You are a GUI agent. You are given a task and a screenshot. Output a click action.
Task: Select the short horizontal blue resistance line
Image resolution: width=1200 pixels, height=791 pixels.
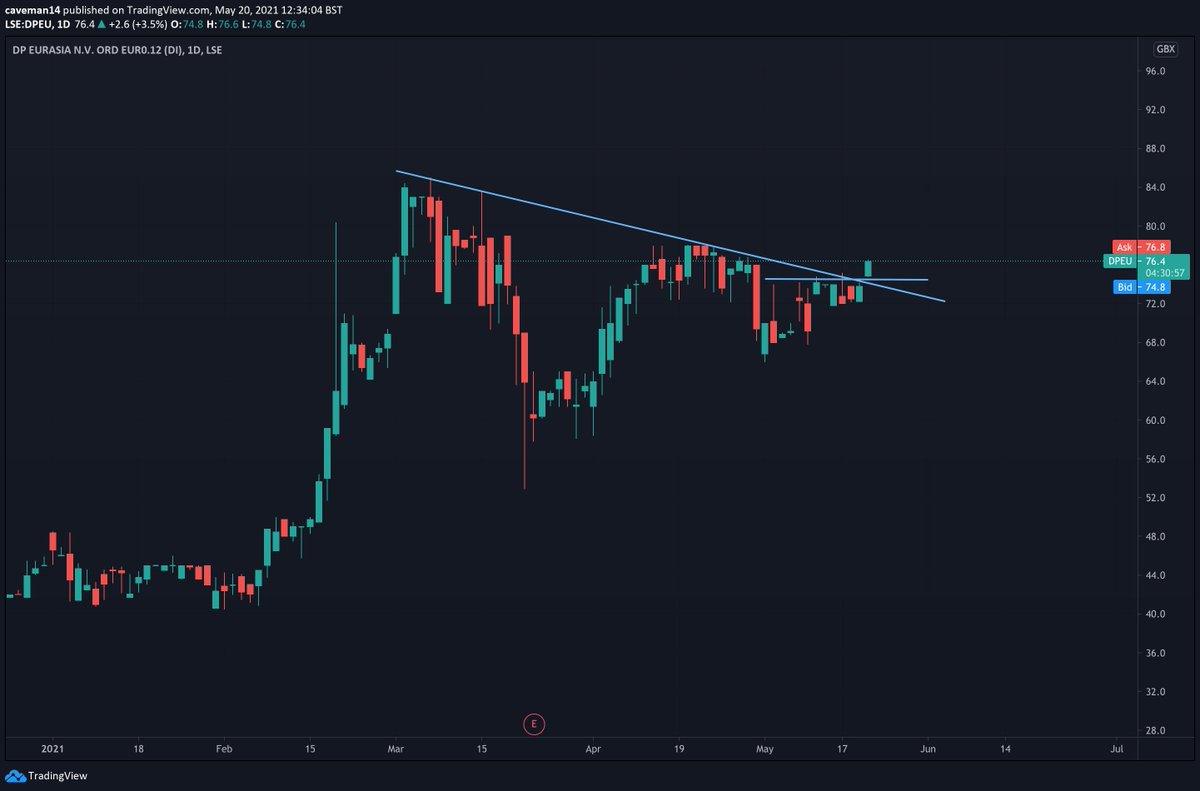pyautogui.click(x=846, y=279)
